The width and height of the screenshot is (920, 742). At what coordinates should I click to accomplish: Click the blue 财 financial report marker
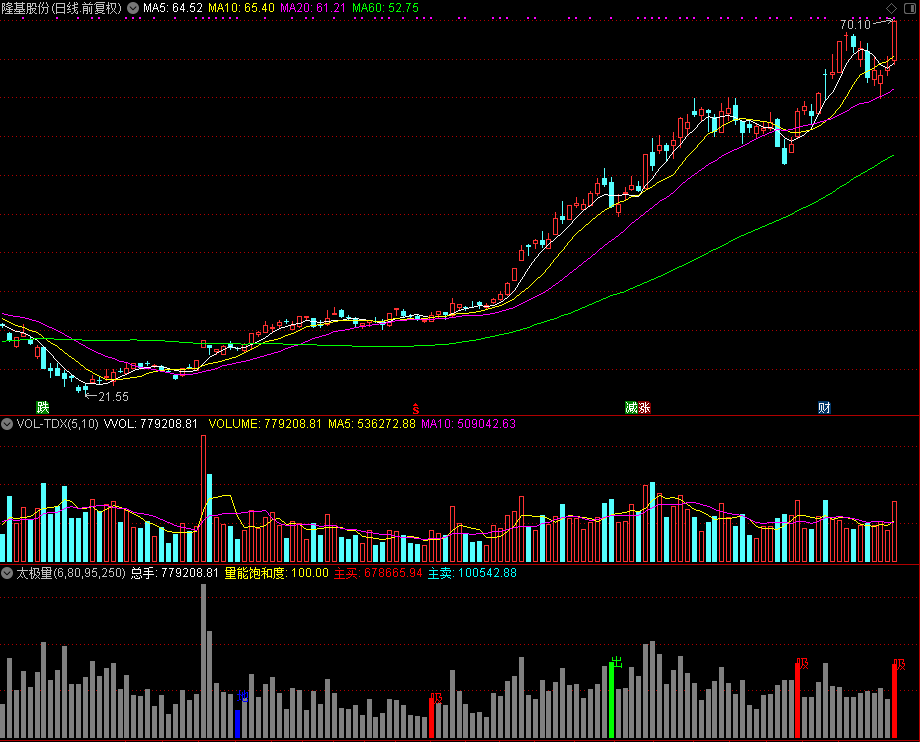pyautogui.click(x=824, y=407)
